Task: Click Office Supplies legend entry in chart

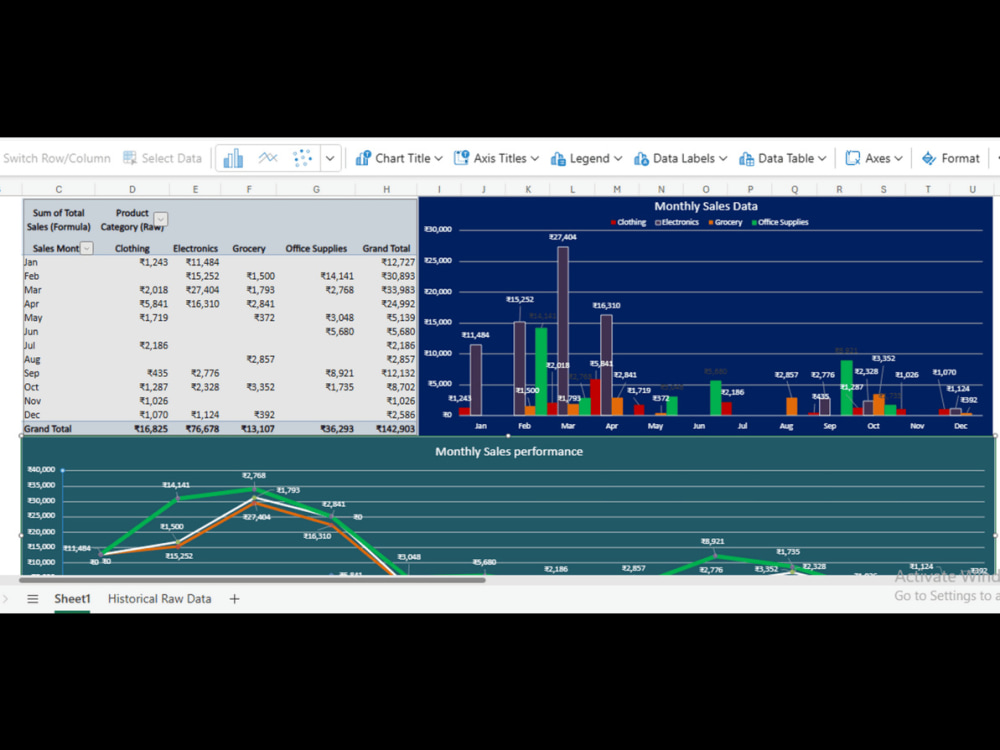Action: point(780,222)
